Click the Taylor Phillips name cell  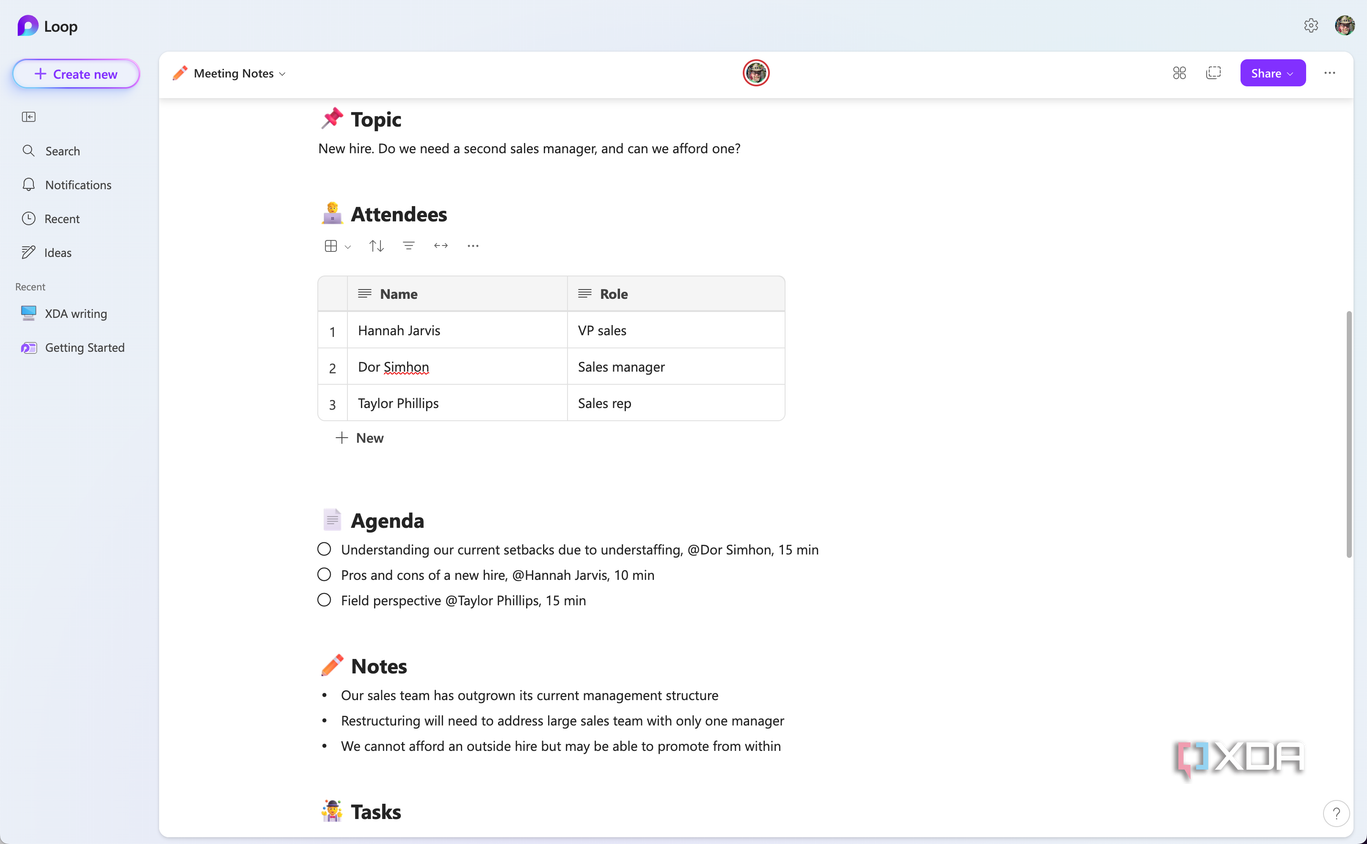coord(457,403)
